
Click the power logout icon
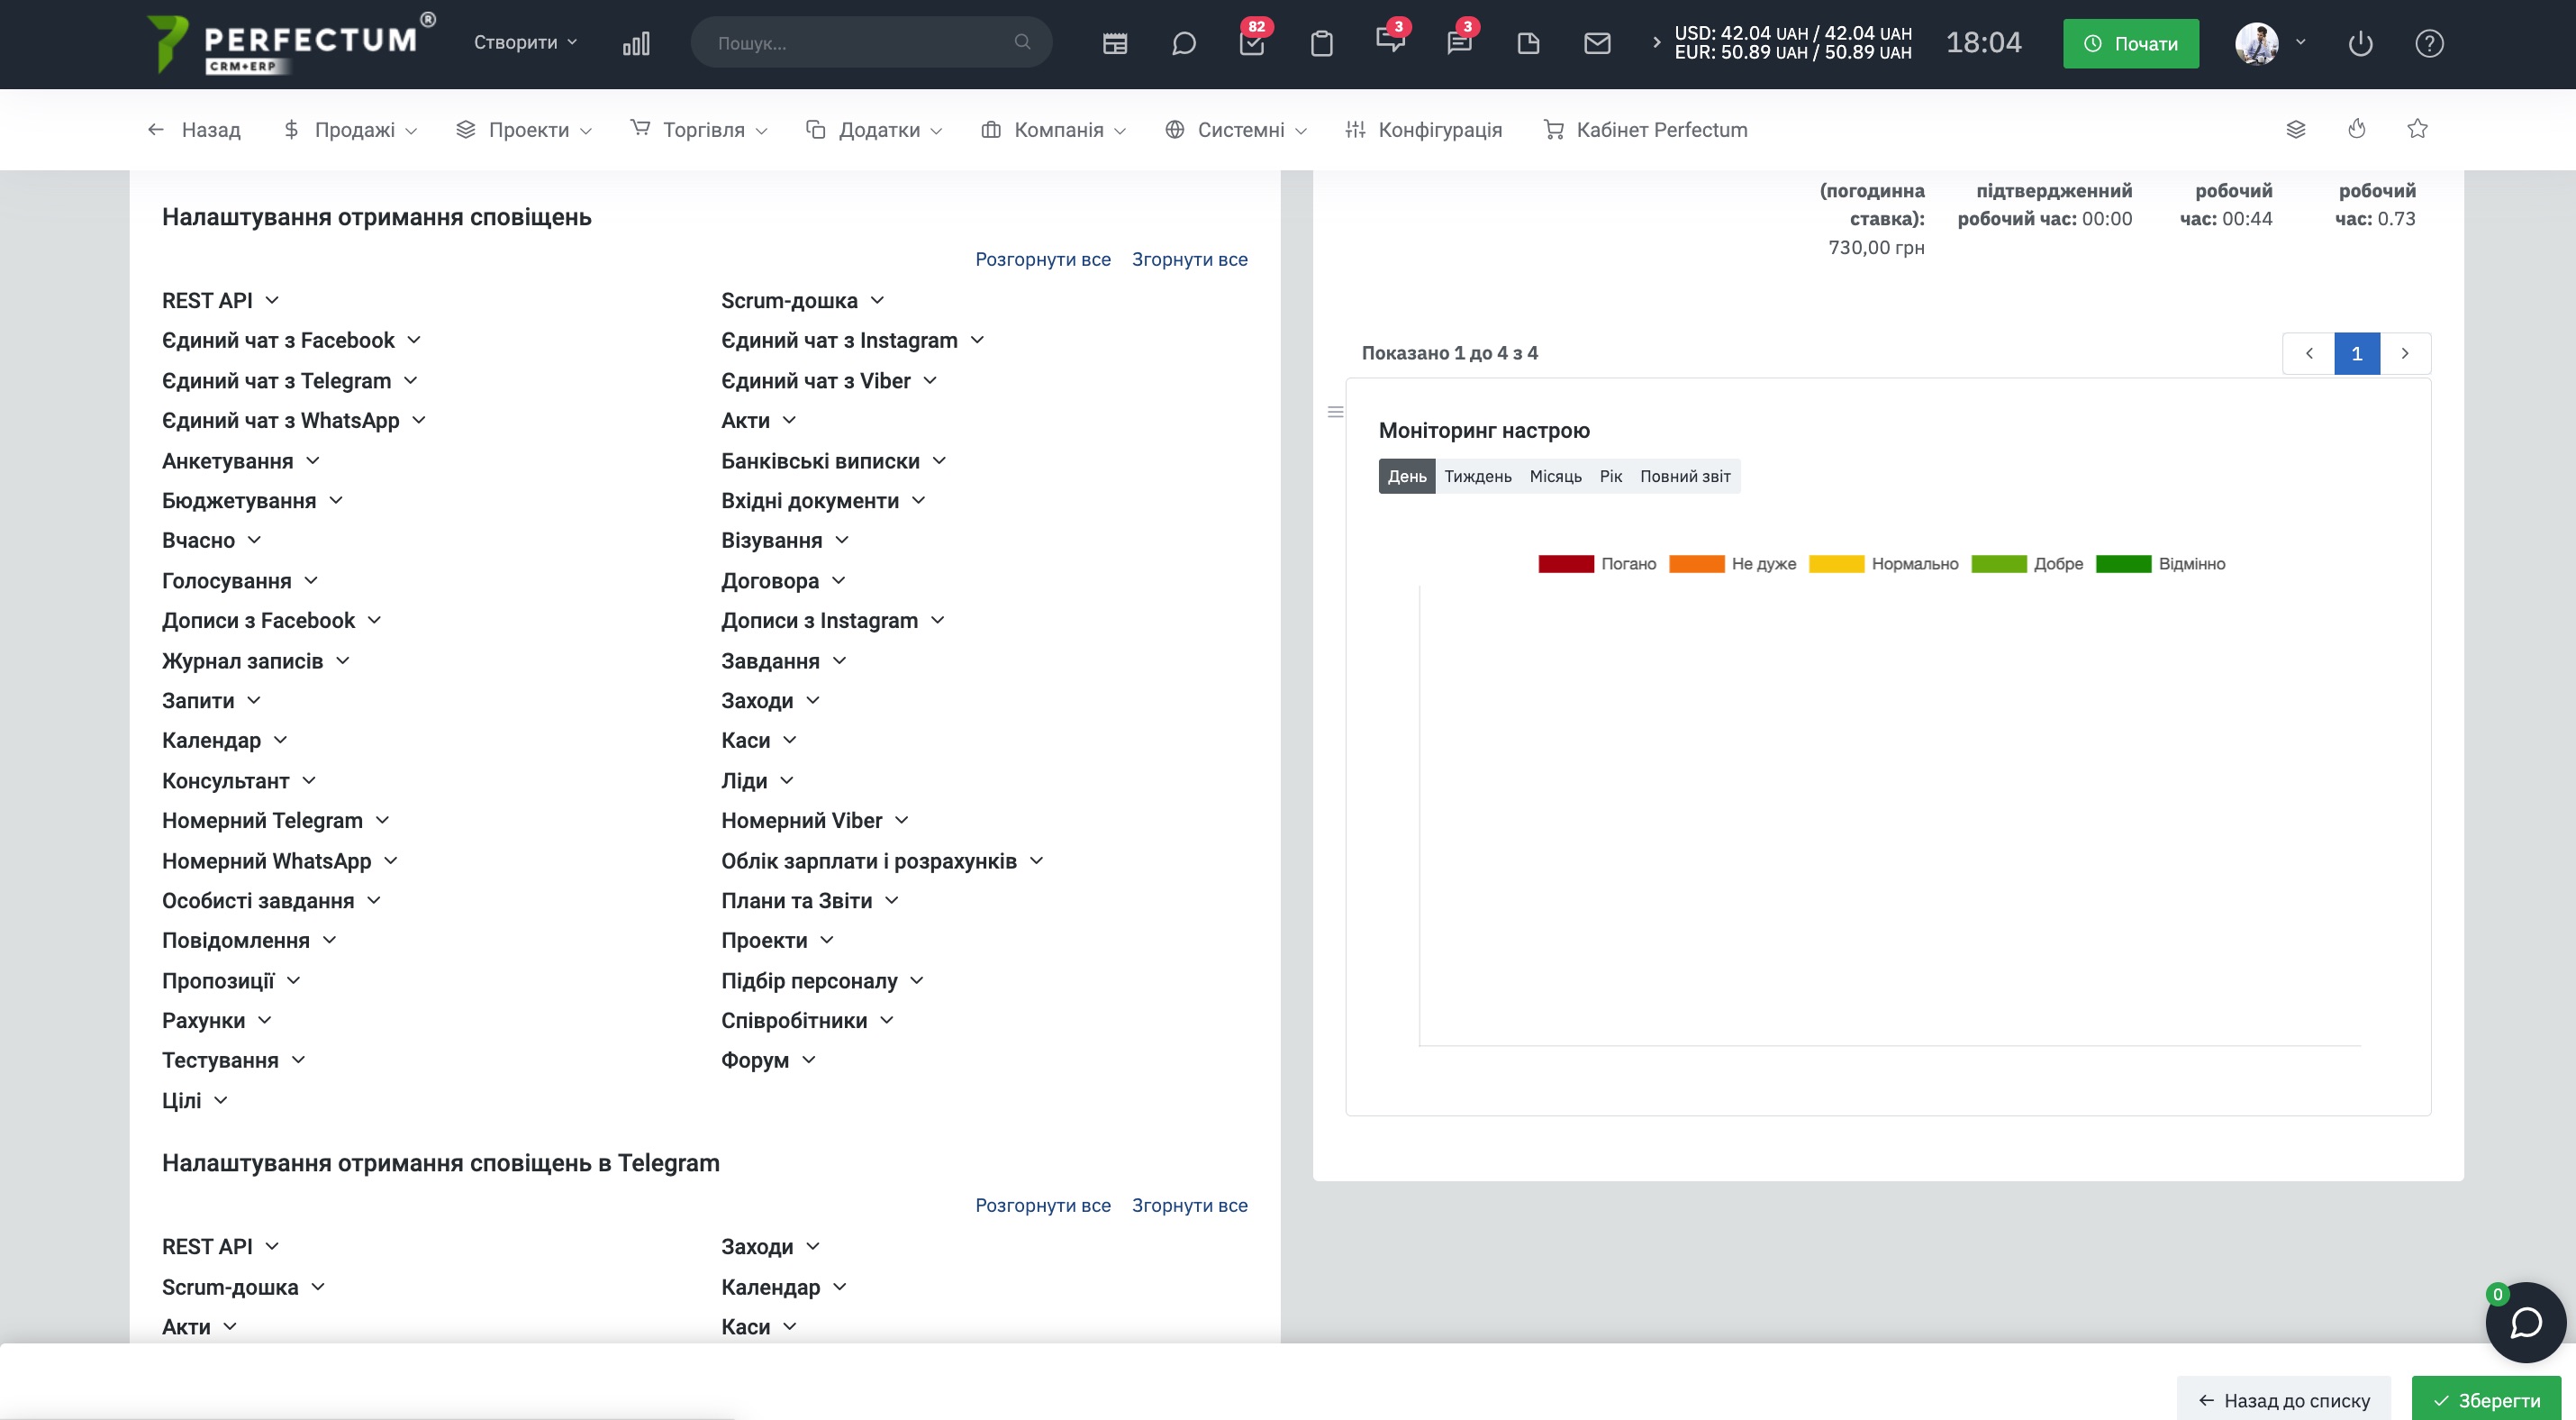click(2360, 43)
